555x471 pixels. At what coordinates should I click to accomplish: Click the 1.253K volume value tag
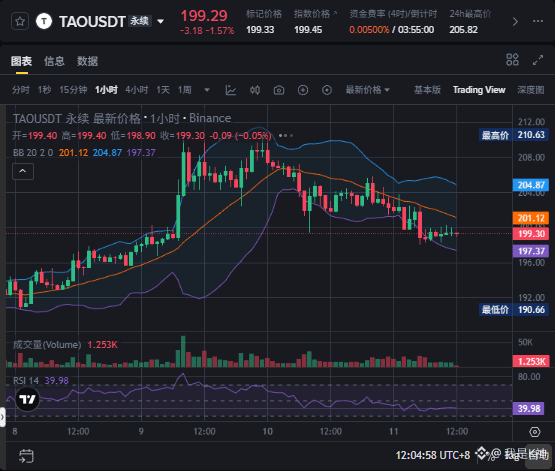[531, 361]
